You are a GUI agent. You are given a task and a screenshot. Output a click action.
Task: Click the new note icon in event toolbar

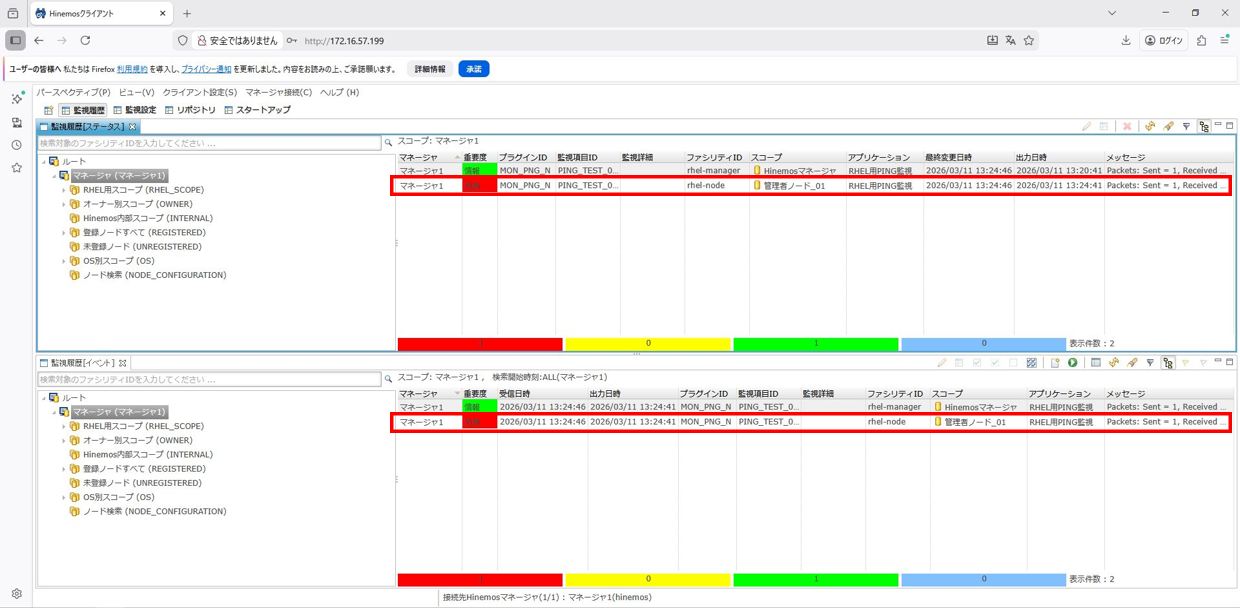[1054, 363]
